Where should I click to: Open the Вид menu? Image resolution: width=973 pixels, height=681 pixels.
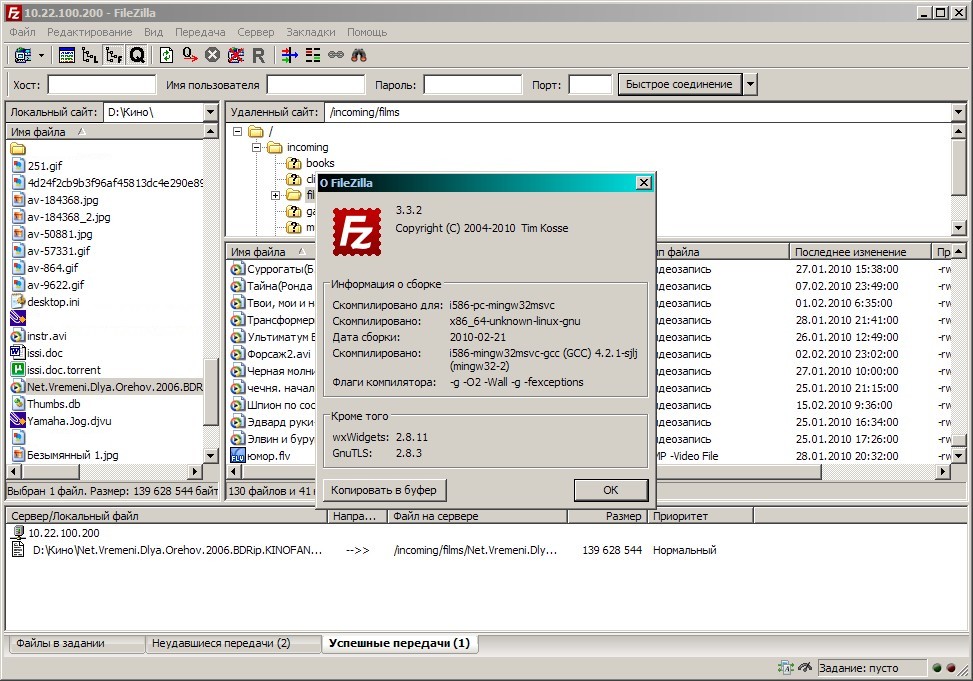(153, 32)
